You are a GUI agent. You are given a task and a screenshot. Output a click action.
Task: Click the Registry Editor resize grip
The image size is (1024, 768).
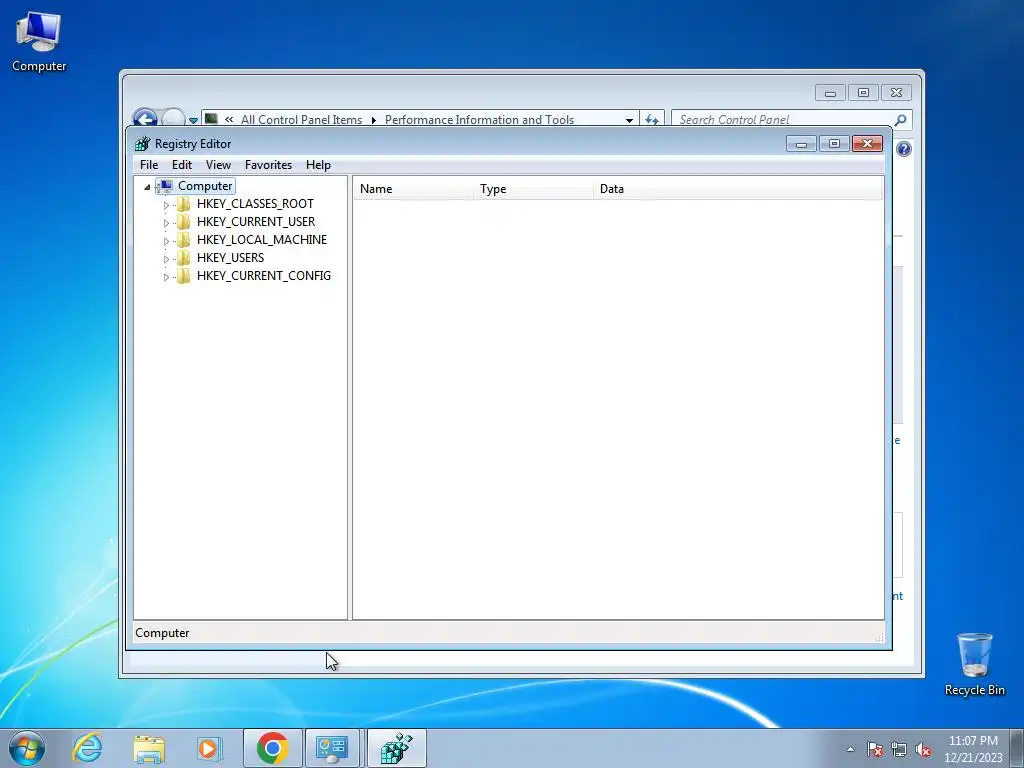point(879,637)
